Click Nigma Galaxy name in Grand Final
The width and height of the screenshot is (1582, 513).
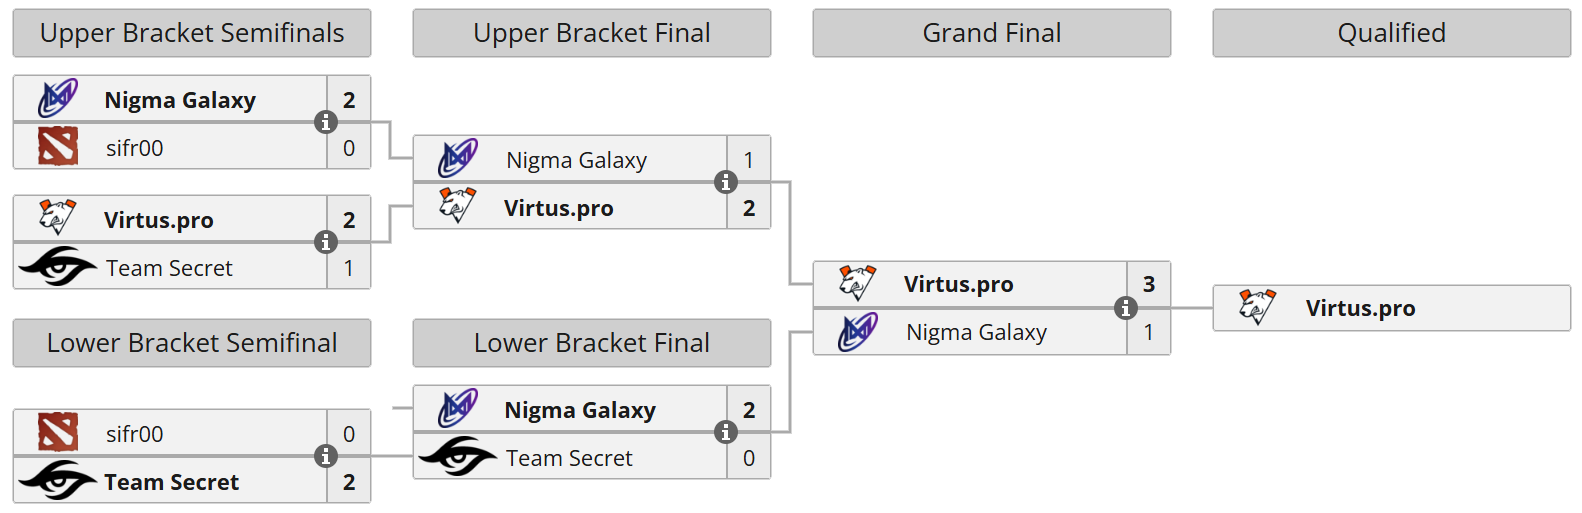point(976,332)
